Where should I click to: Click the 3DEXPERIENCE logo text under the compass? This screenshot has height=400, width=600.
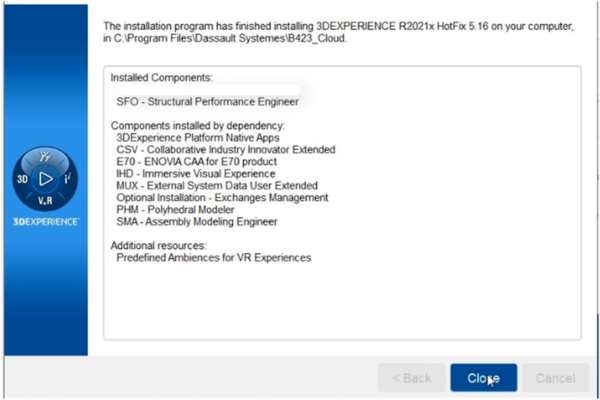point(44,220)
